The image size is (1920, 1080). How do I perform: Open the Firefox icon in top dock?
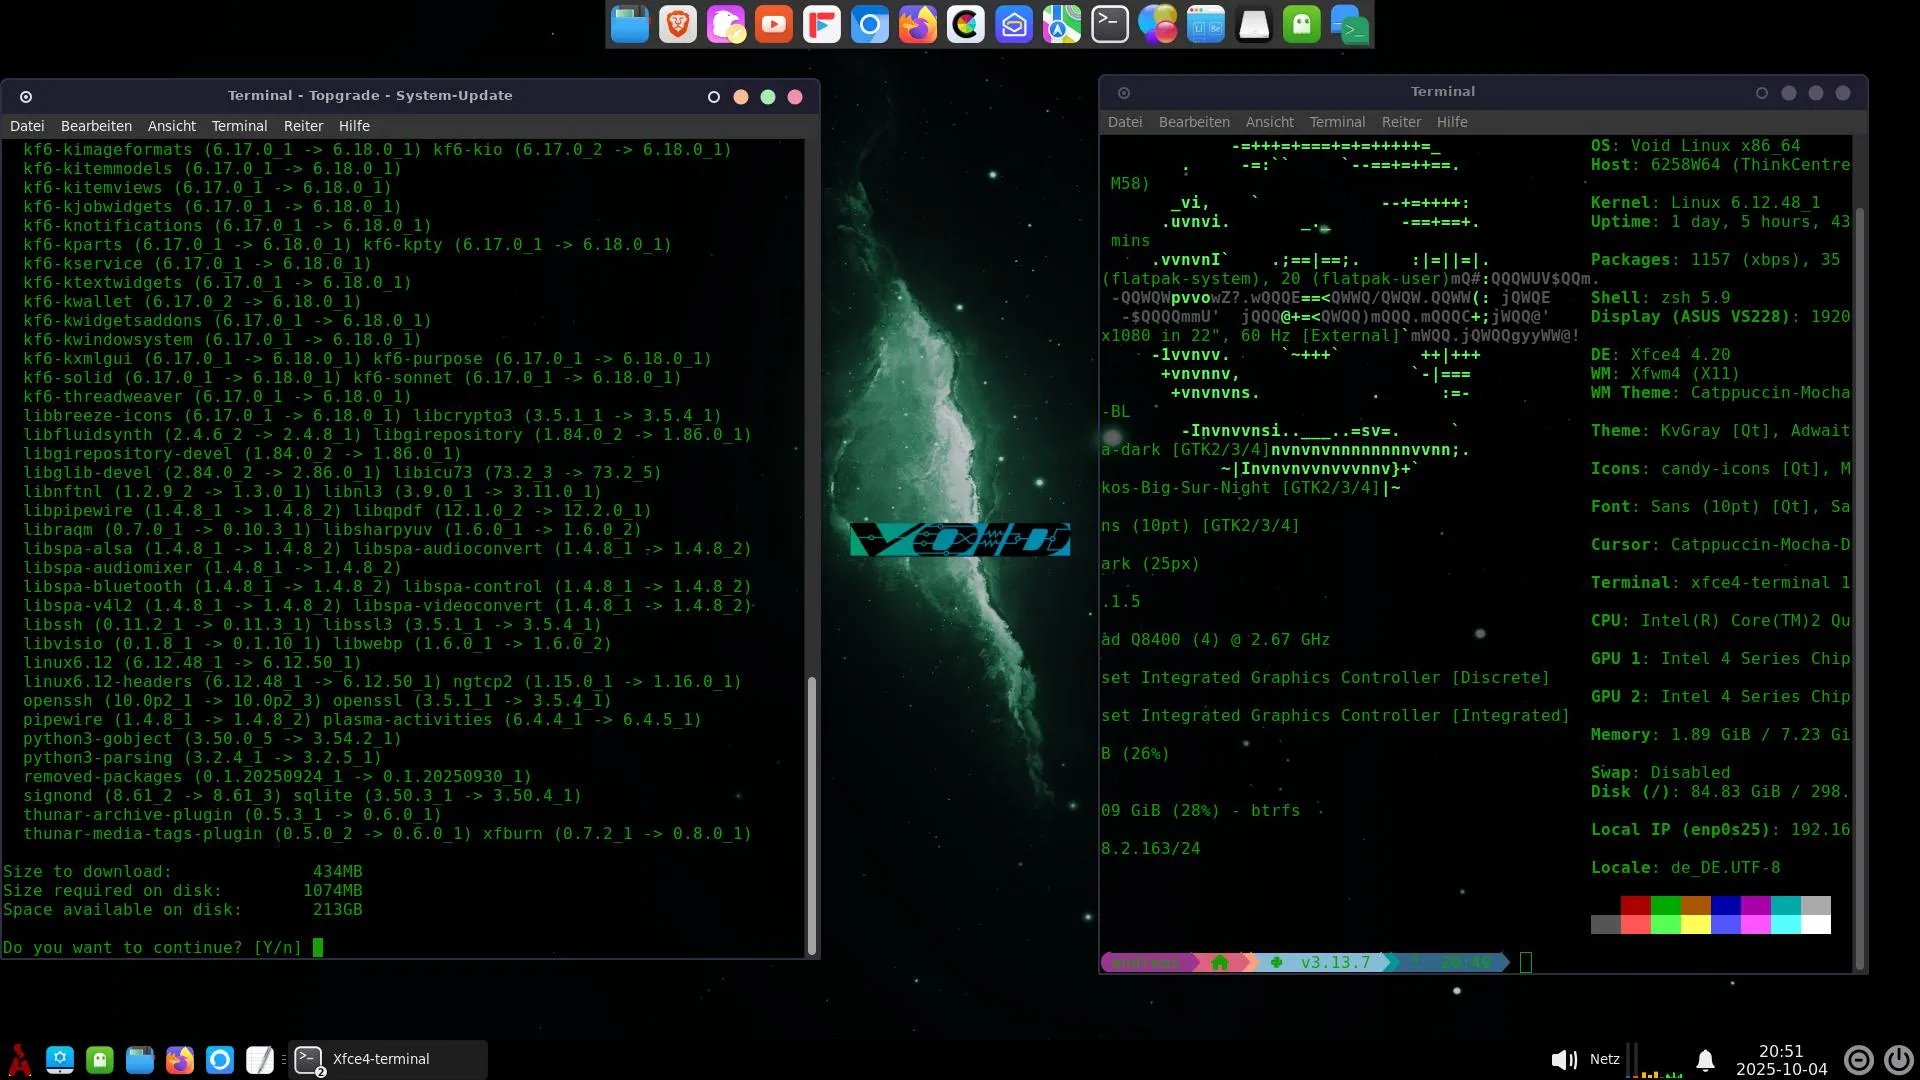pyautogui.click(x=917, y=24)
